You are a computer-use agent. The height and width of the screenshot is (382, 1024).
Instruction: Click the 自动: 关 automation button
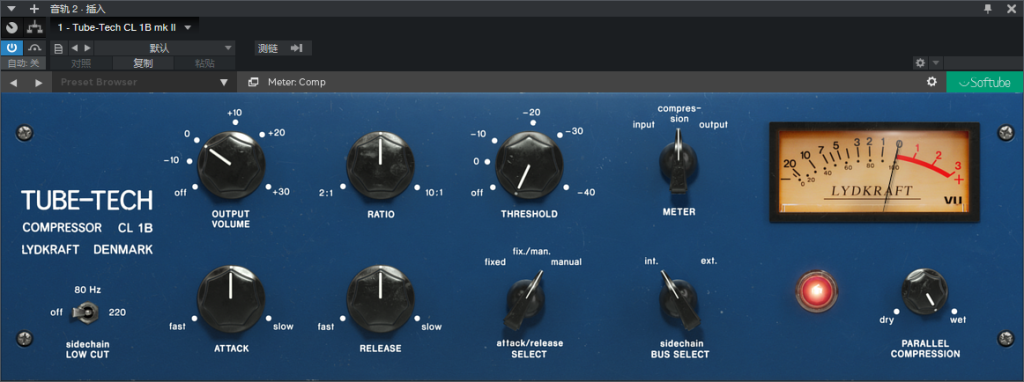point(24,63)
